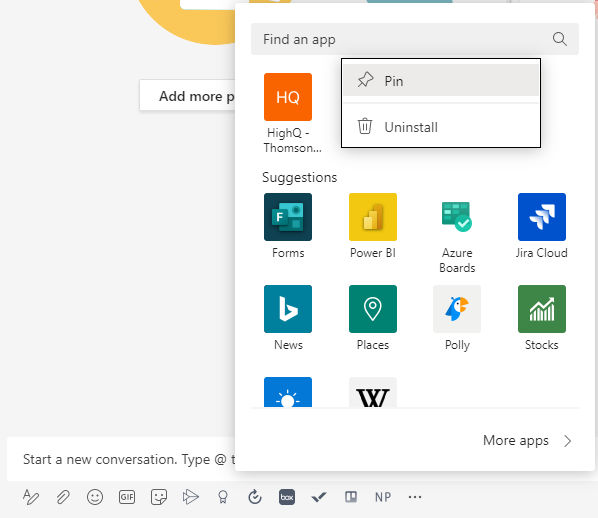Click the More apps link

coord(516,441)
